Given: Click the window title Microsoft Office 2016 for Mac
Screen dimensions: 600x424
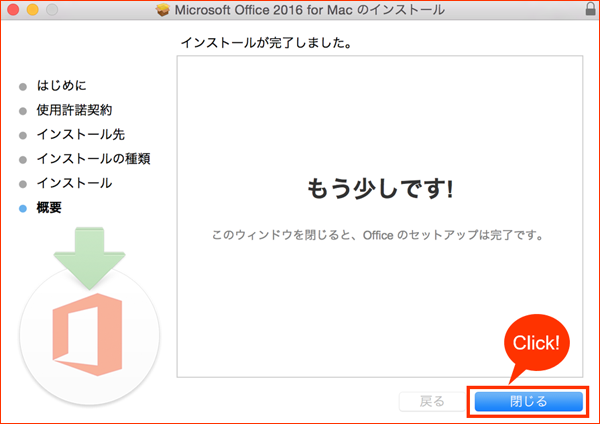Looking at the screenshot, I should (263, 10).
